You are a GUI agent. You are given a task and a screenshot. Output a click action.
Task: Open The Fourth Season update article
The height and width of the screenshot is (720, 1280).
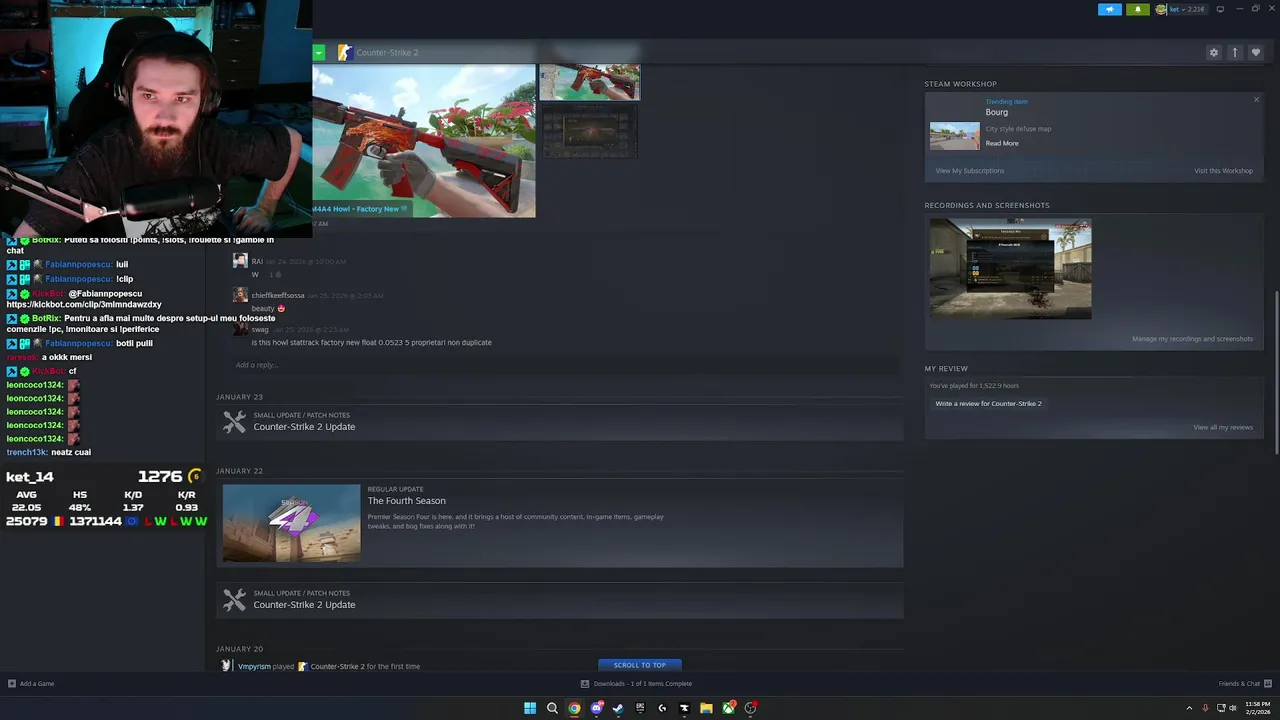(560, 522)
